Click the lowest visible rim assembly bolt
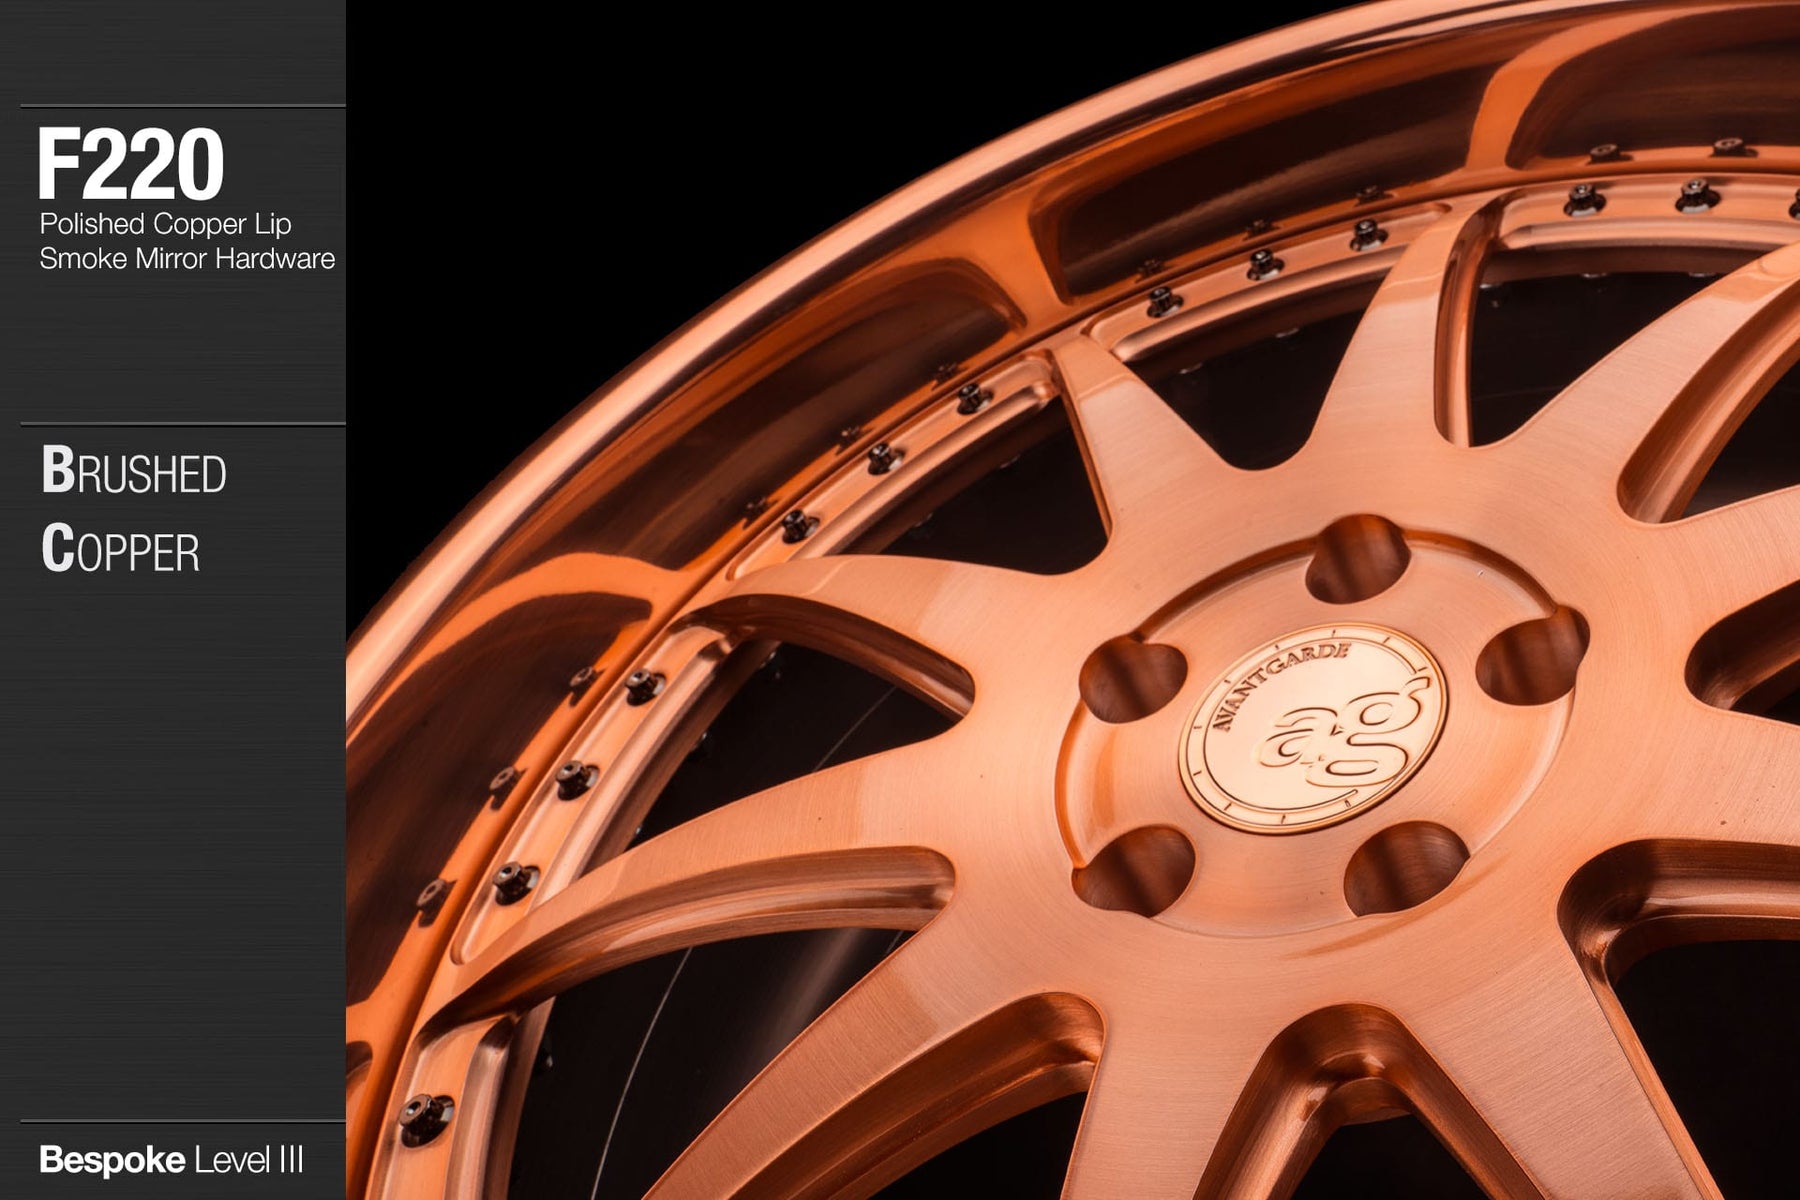Screen dimensions: 1800x1200 pos(424,1113)
